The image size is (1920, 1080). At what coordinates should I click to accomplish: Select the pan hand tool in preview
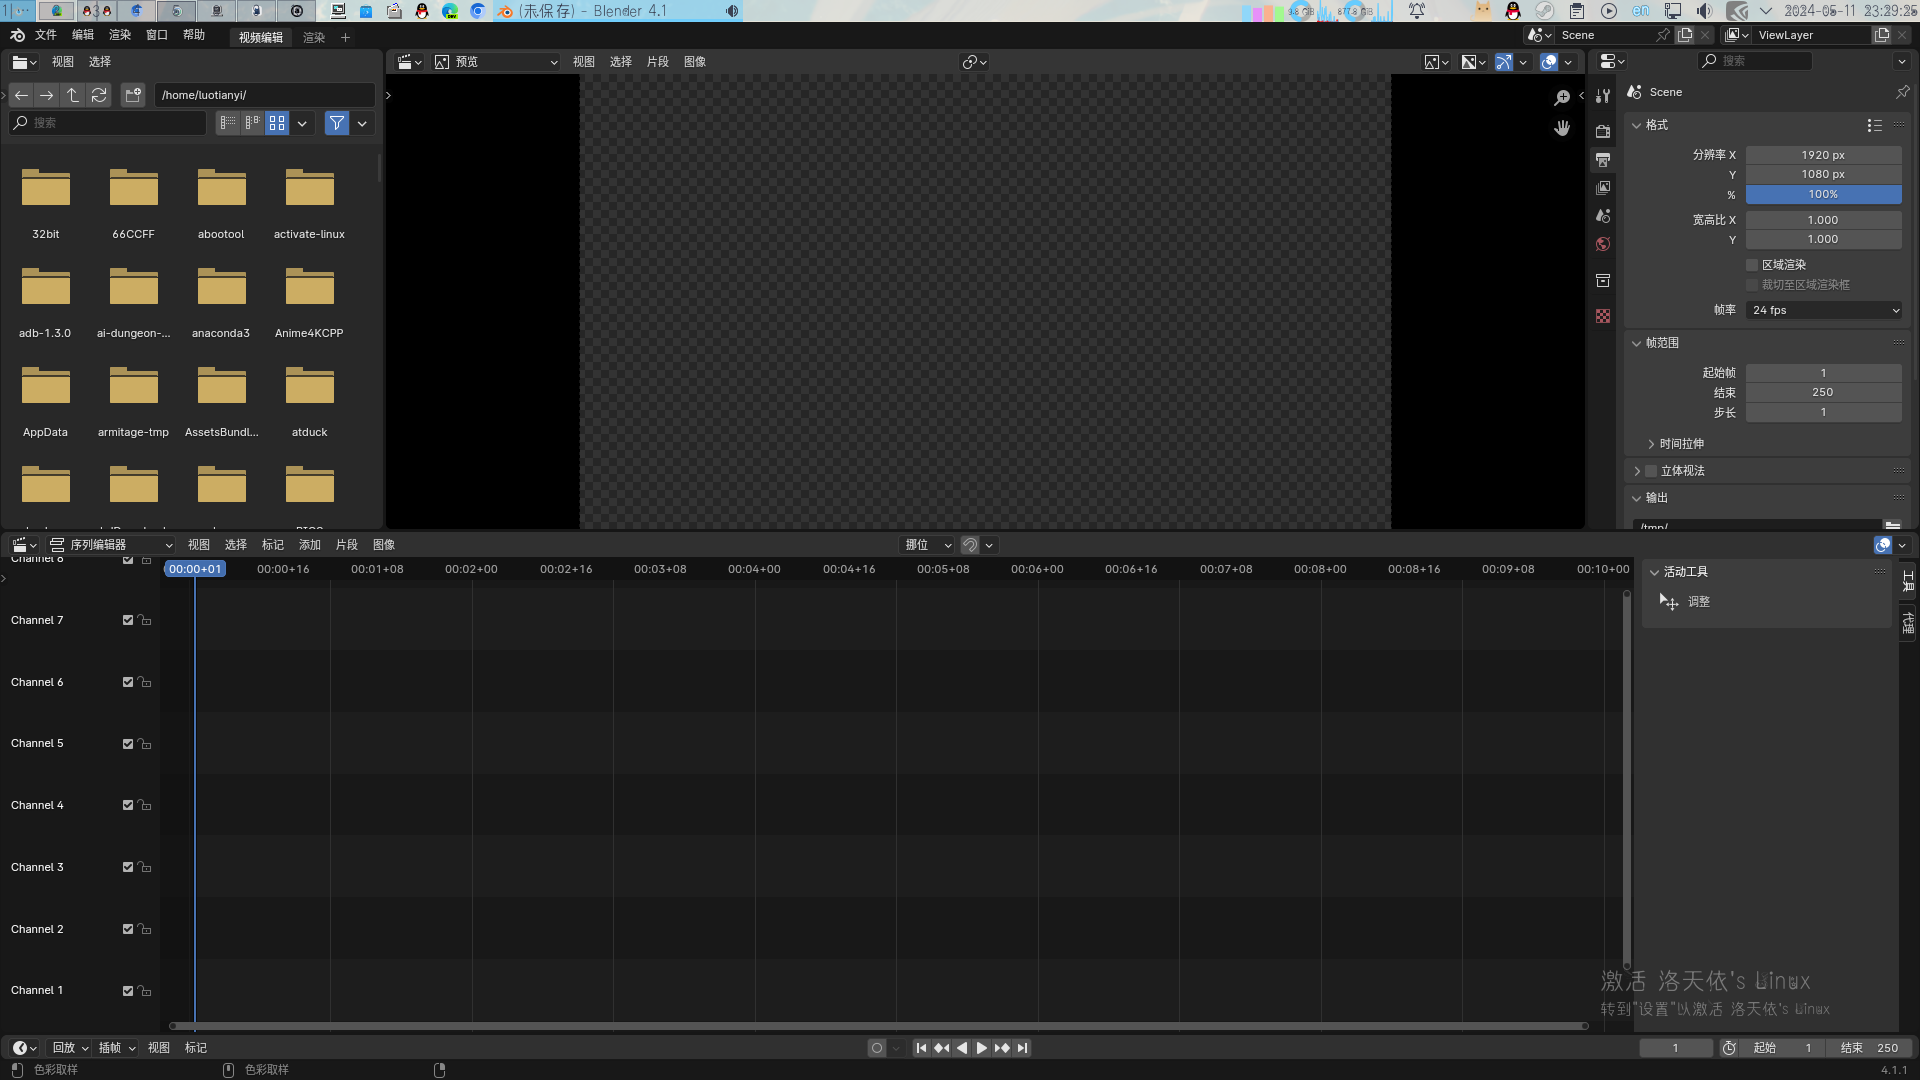(1562, 128)
